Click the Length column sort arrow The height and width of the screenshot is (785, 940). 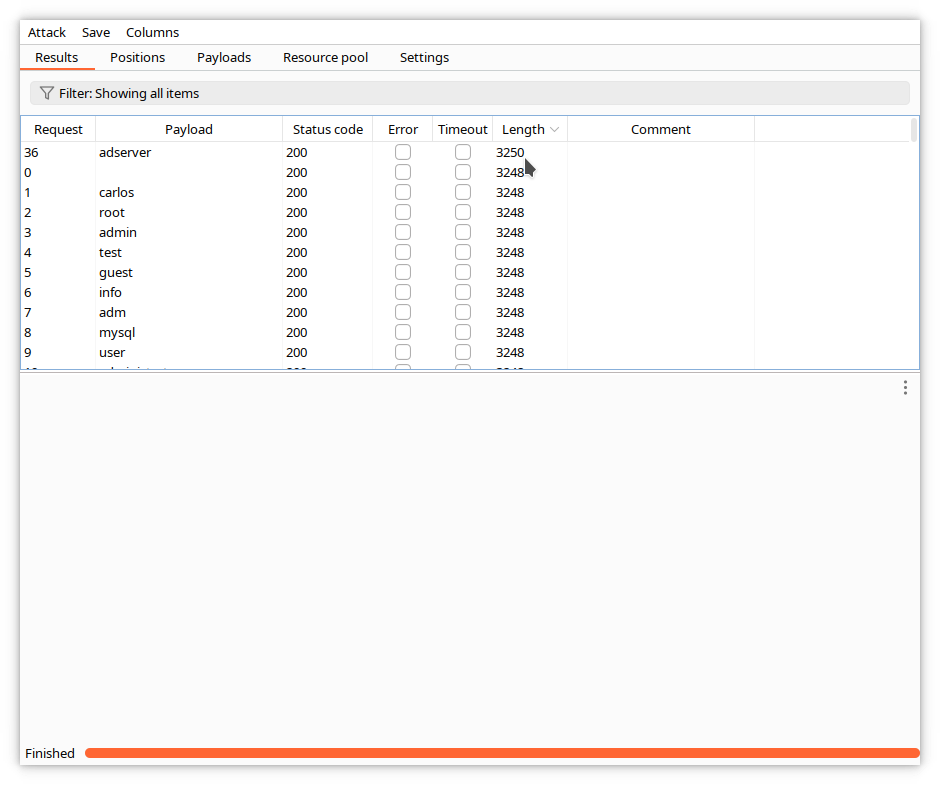(554, 130)
